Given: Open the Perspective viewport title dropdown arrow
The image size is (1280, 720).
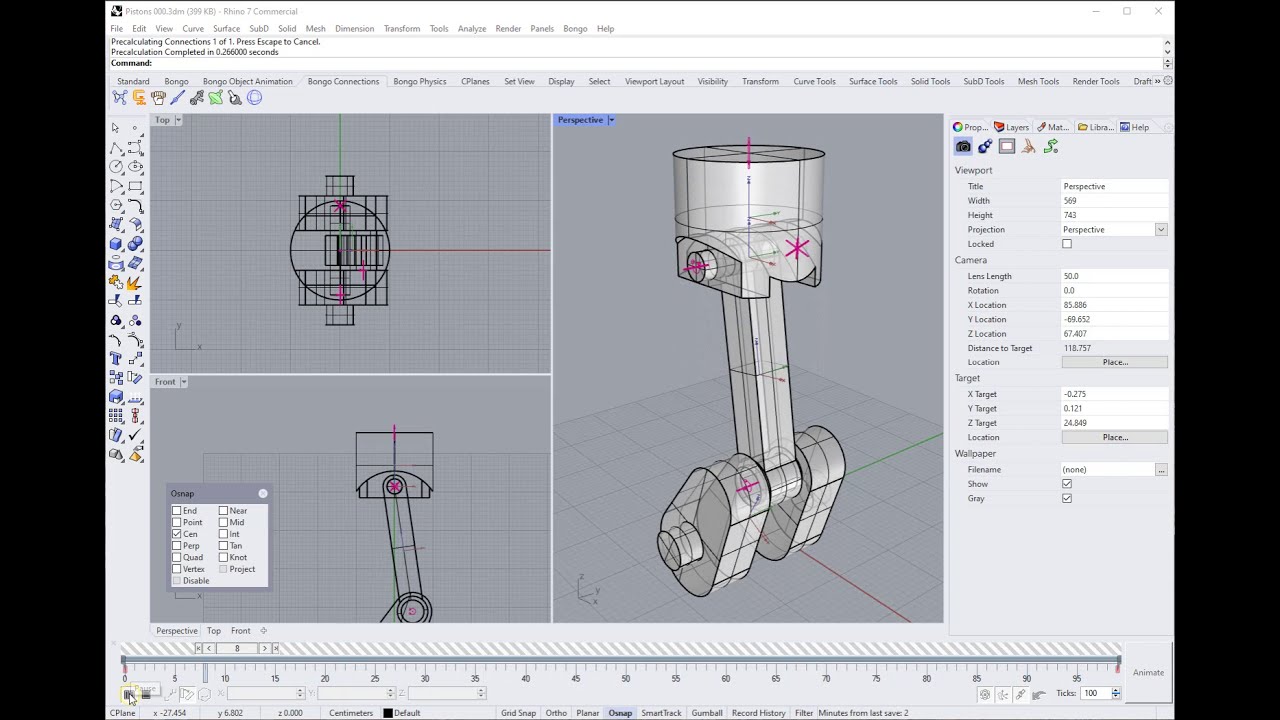Looking at the screenshot, I should (611, 120).
